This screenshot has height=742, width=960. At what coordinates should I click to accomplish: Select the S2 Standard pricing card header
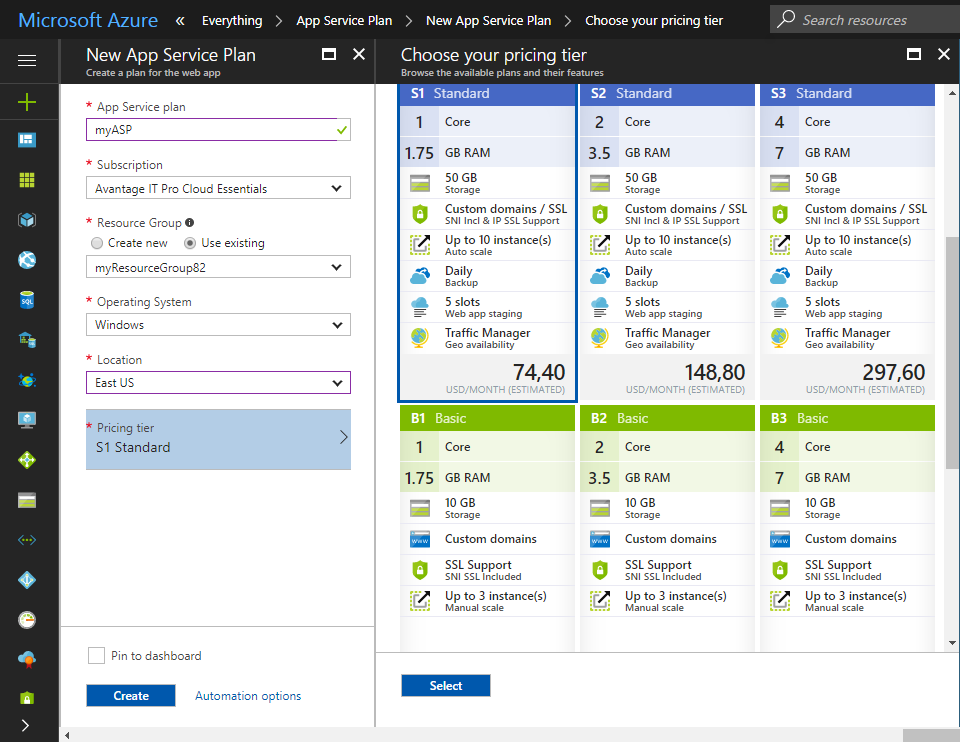(x=667, y=94)
